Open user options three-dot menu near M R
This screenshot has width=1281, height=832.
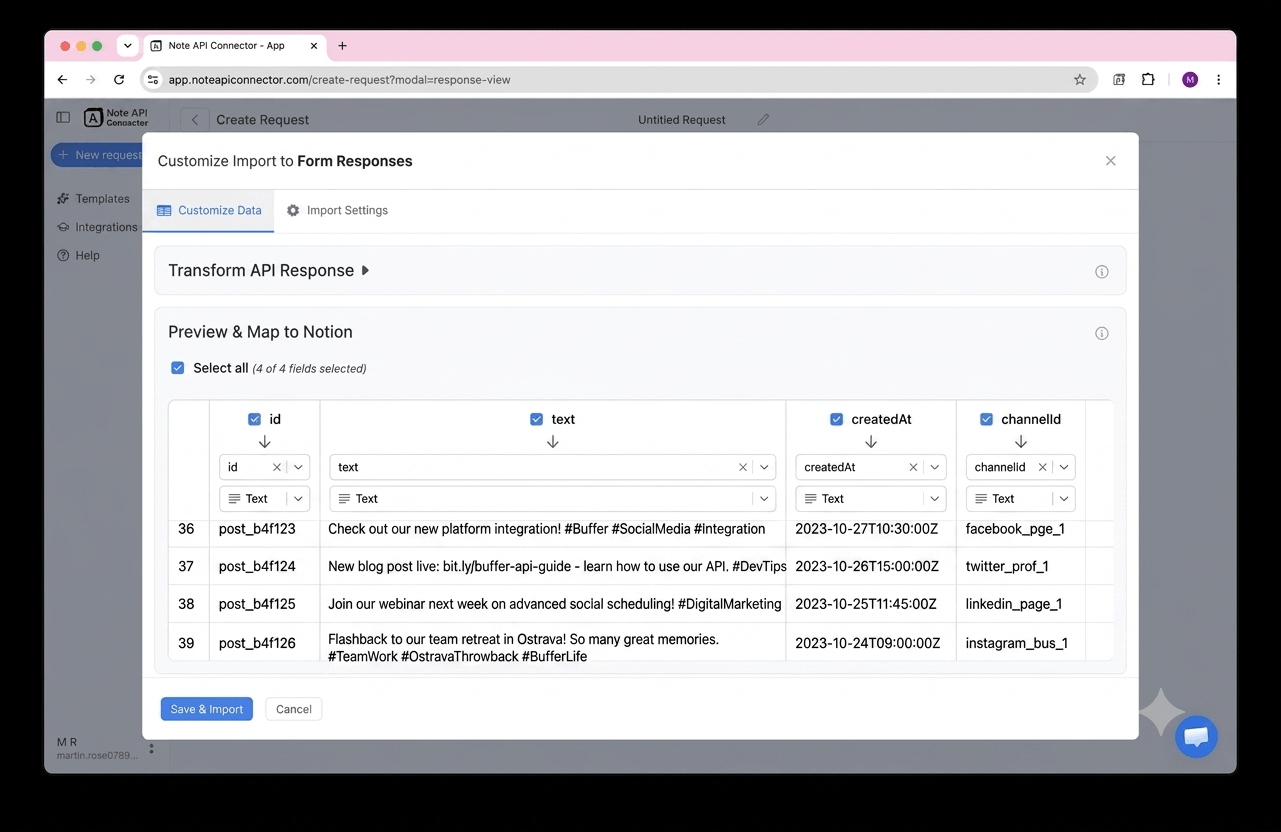coord(151,748)
